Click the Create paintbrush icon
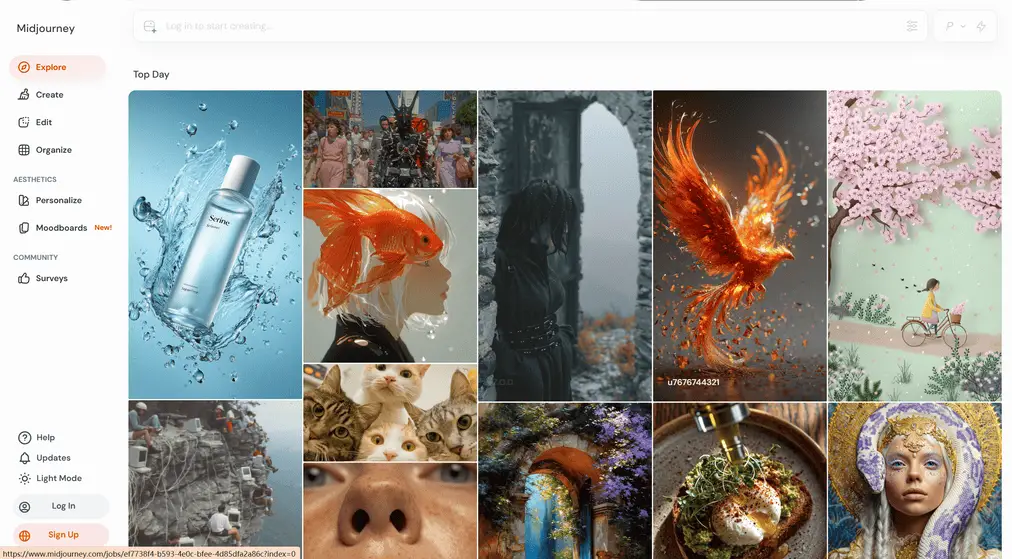Screen dimensions: 1012x559 [24, 95]
